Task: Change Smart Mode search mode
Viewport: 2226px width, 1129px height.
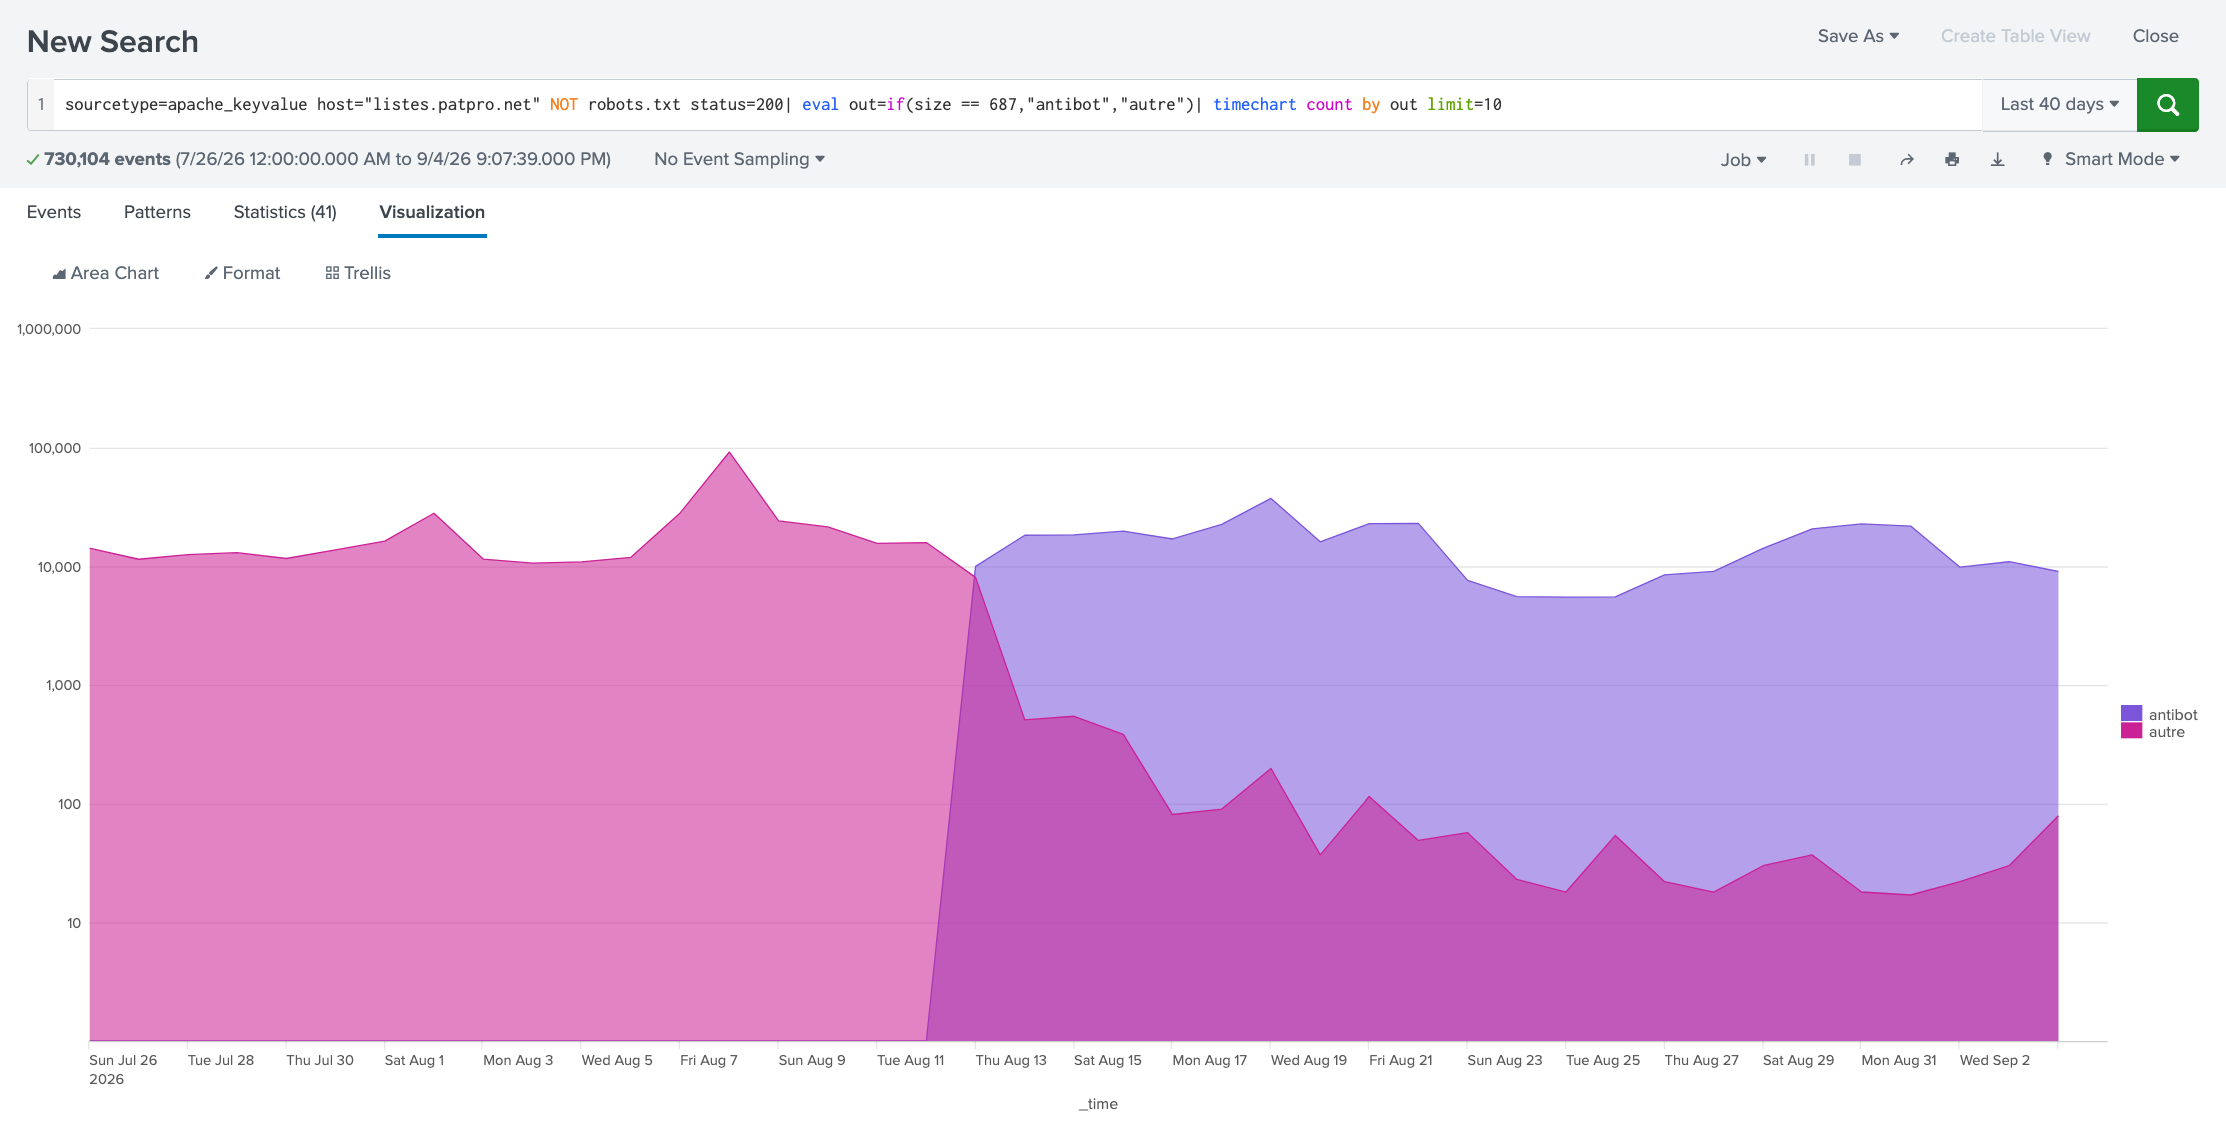Action: click(x=2111, y=159)
